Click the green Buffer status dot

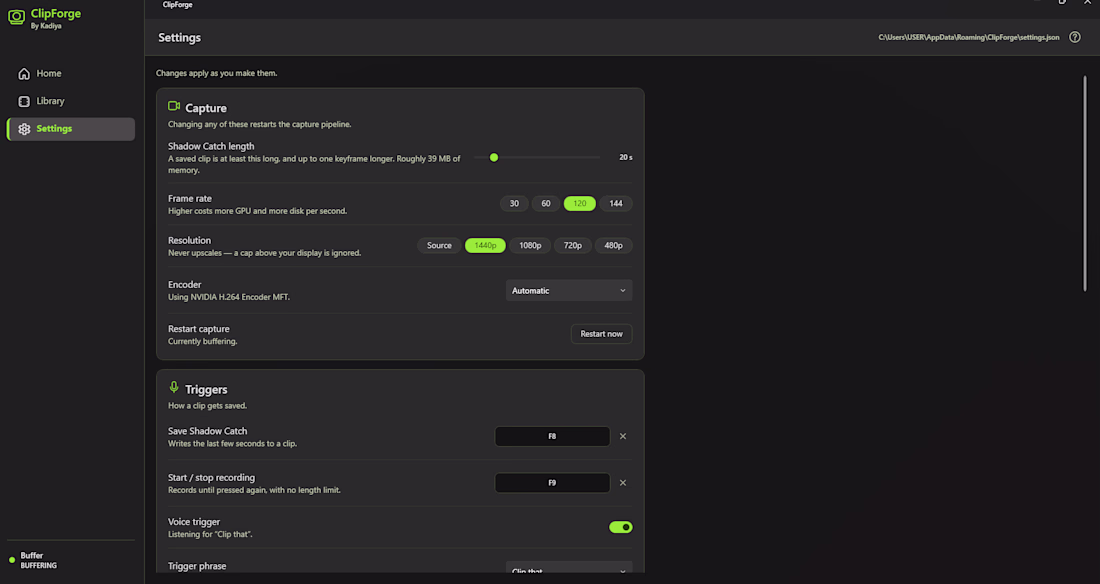pyautogui.click(x=12, y=560)
